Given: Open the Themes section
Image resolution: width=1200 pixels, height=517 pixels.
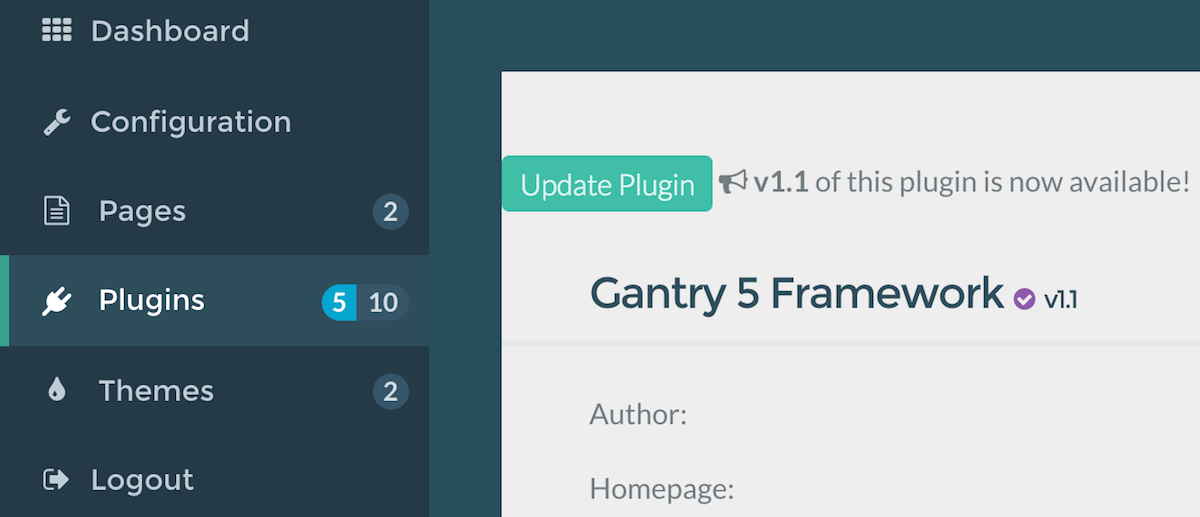Looking at the screenshot, I should tap(156, 390).
